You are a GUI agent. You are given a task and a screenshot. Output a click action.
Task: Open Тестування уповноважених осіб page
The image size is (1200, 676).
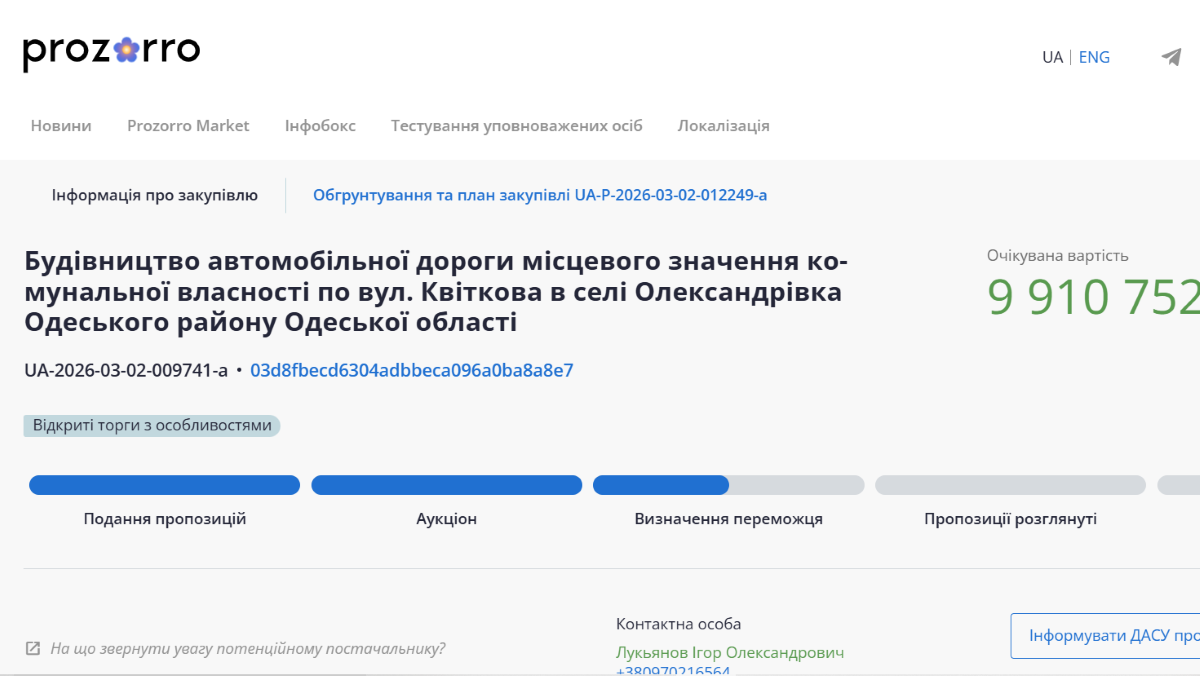[x=516, y=126]
